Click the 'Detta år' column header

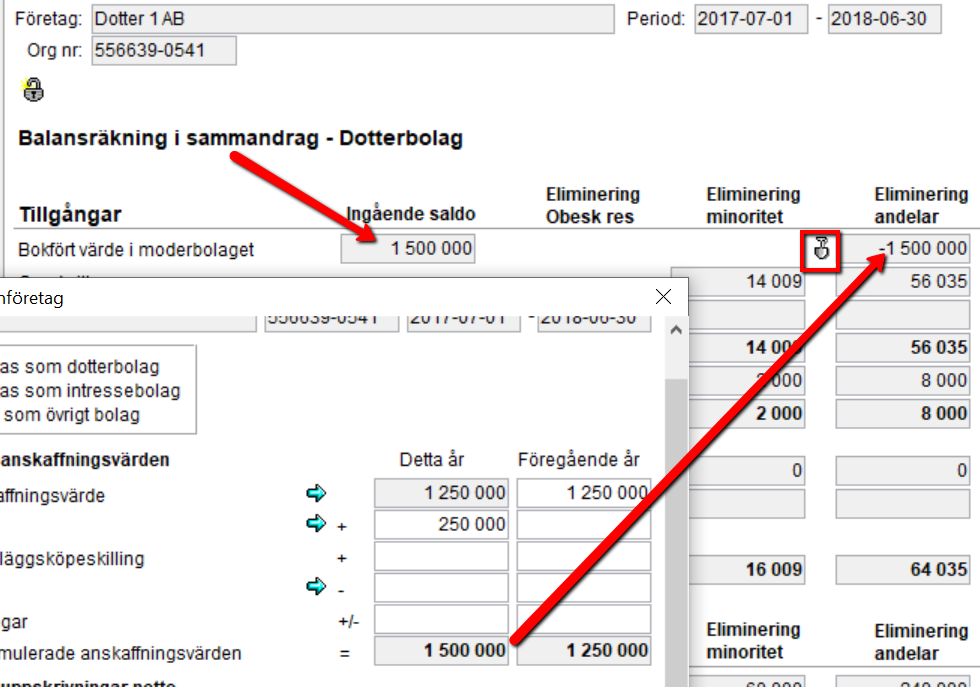tap(431, 460)
